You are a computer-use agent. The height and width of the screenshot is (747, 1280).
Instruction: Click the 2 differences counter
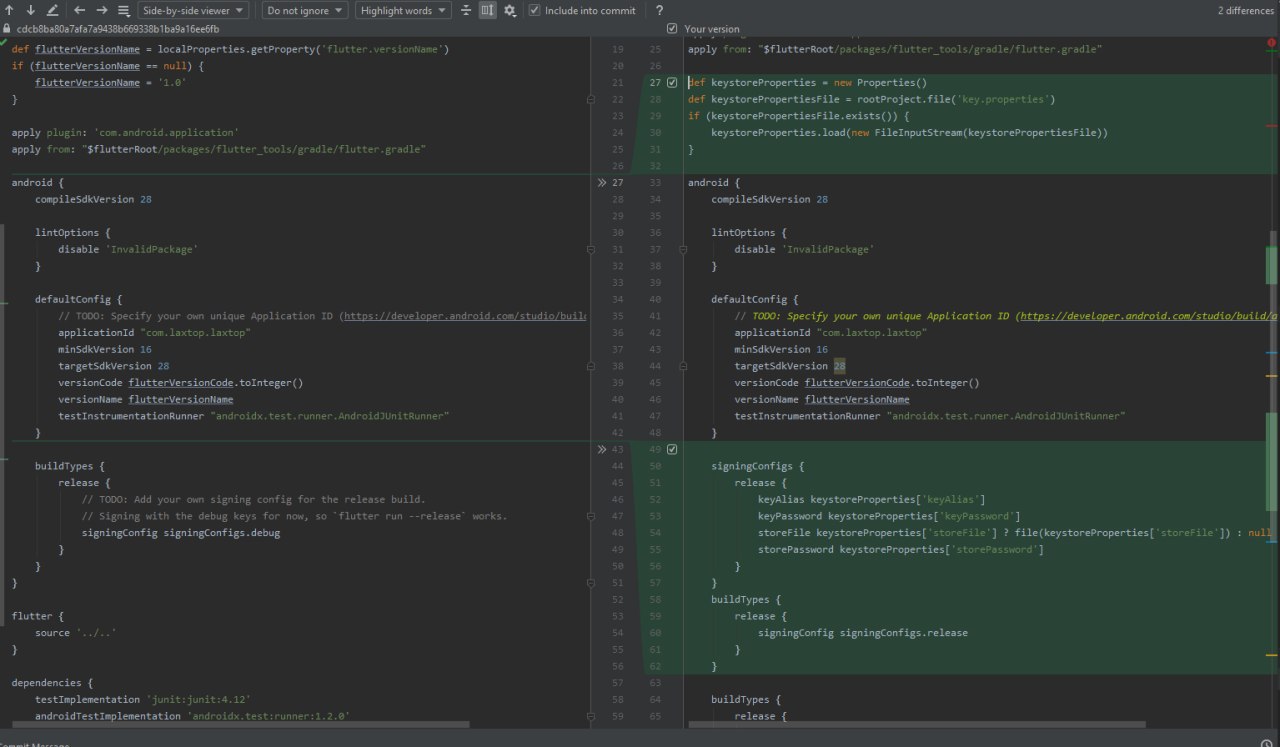(x=1245, y=10)
